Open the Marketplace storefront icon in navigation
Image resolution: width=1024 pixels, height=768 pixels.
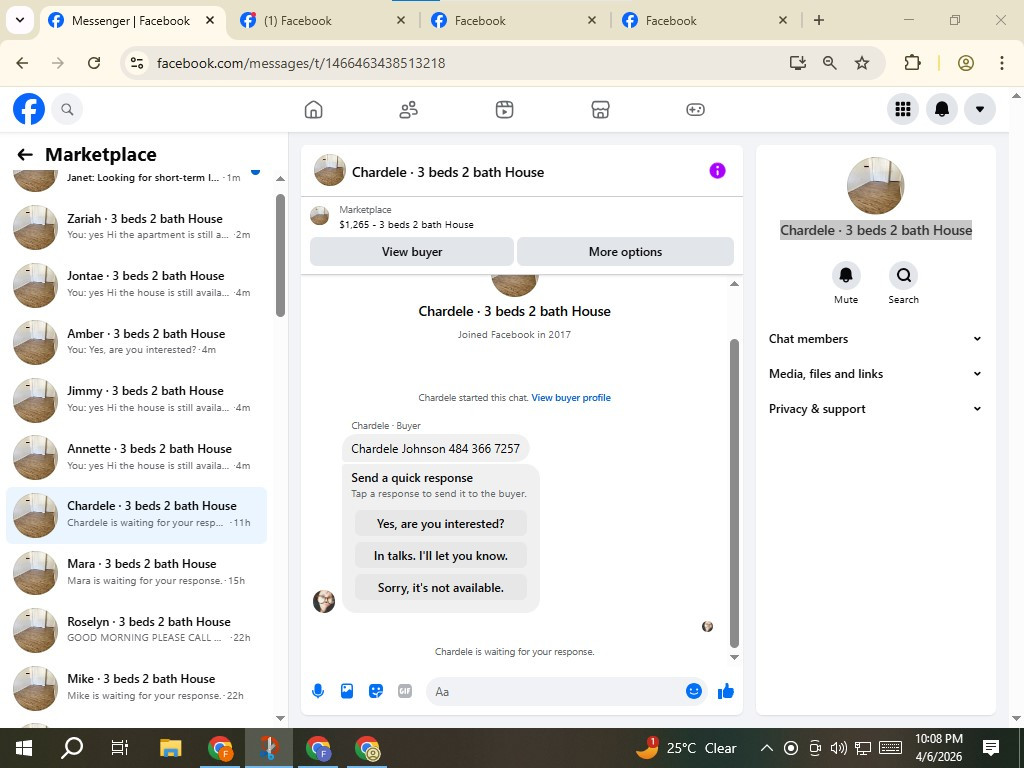click(x=600, y=109)
